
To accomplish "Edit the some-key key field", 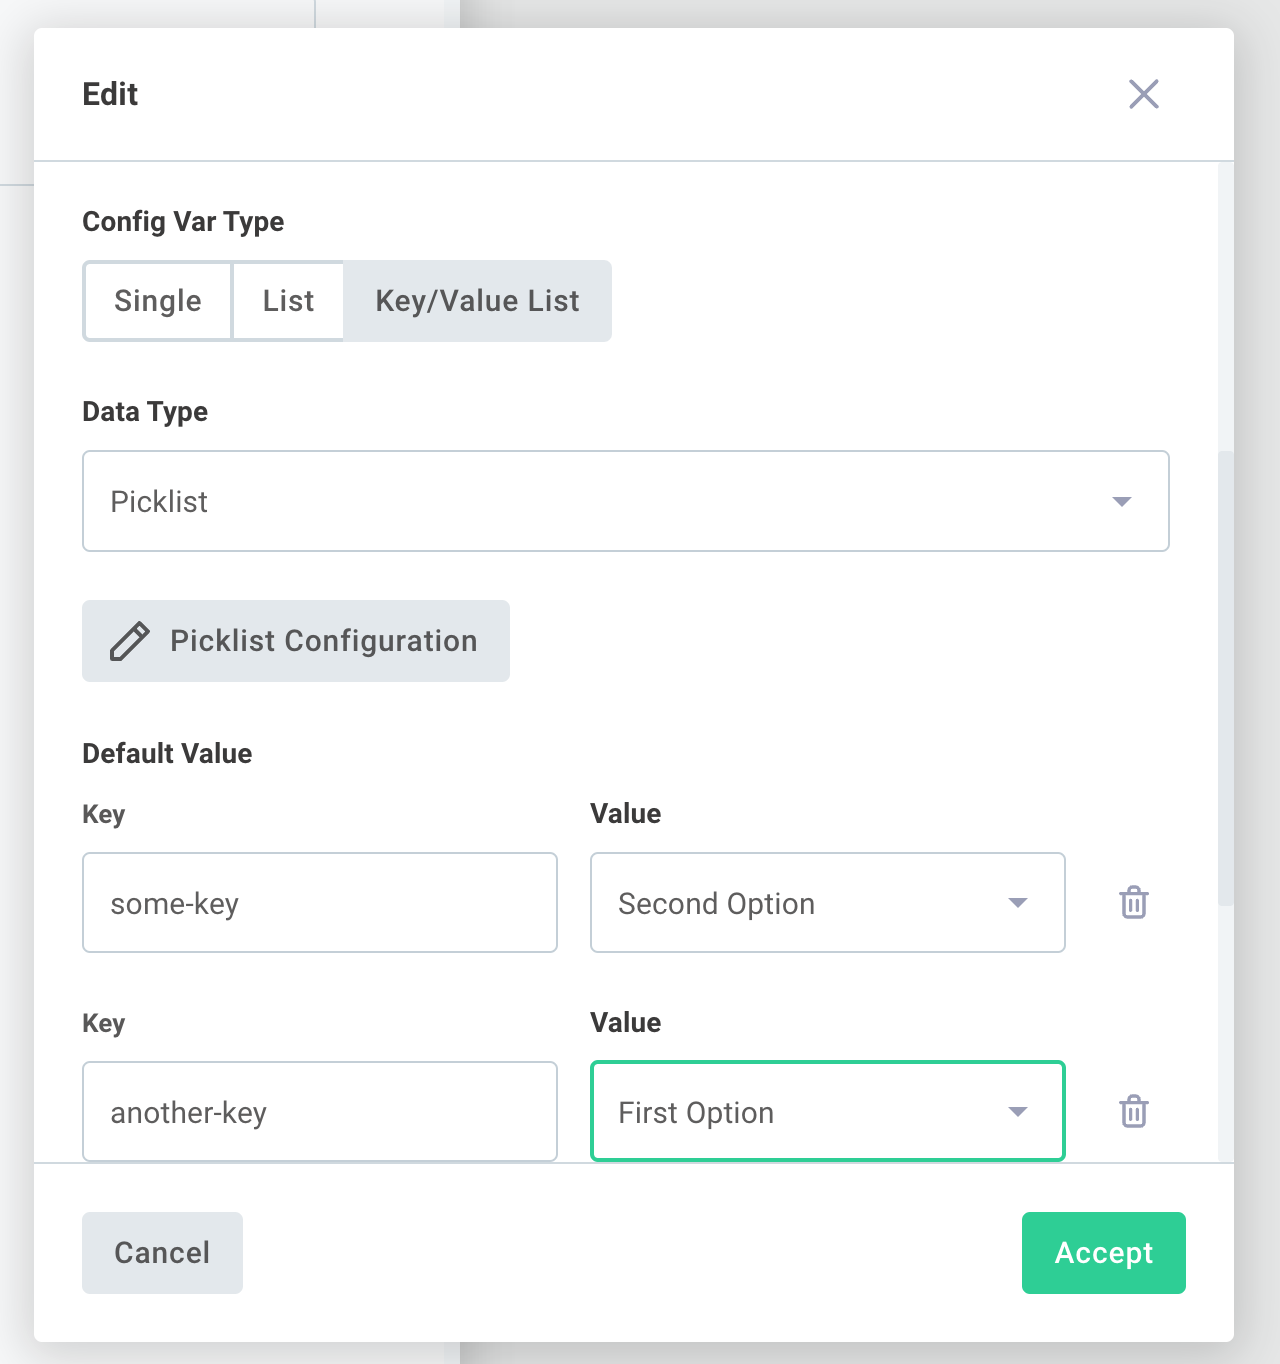I will click(x=320, y=903).
